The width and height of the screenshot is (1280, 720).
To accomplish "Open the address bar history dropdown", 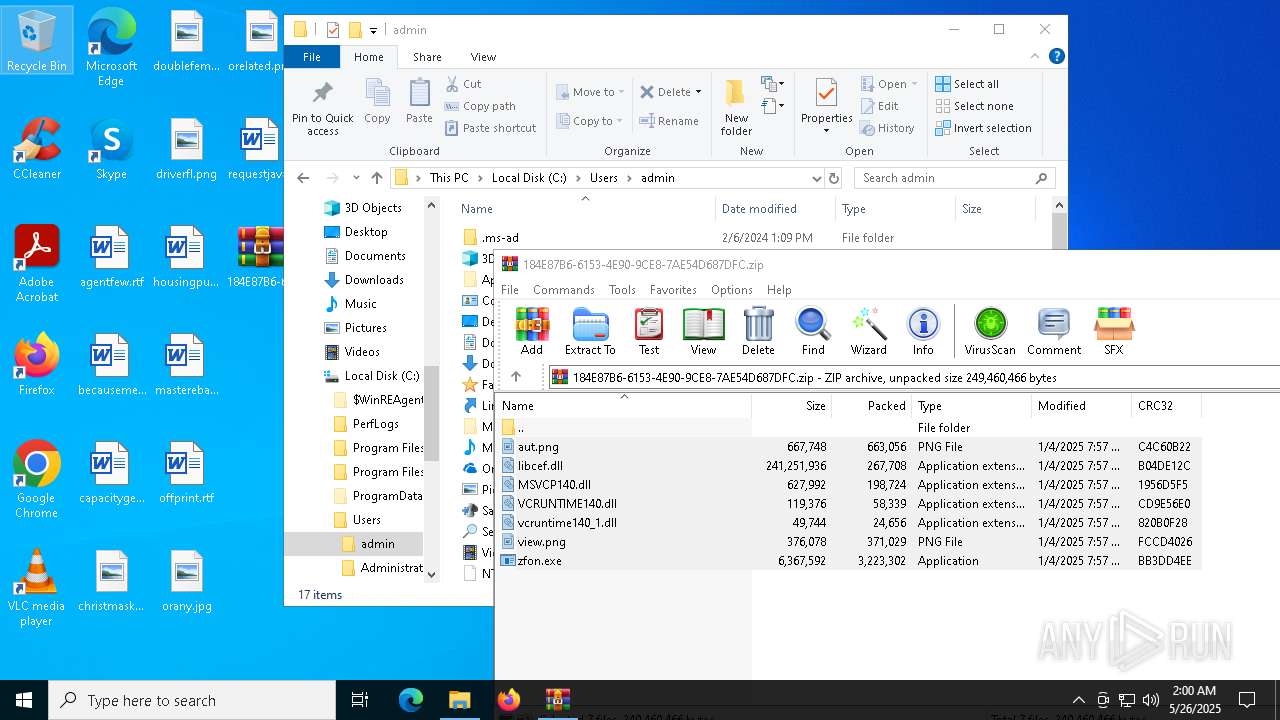I will [x=817, y=178].
